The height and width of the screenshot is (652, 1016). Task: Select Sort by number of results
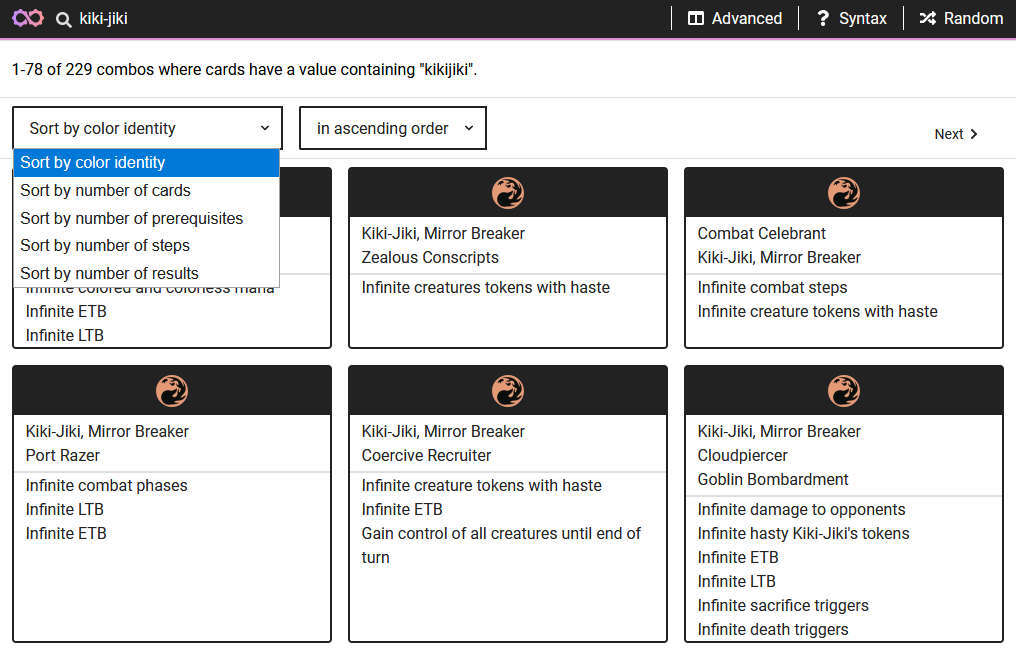pyautogui.click(x=109, y=273)
